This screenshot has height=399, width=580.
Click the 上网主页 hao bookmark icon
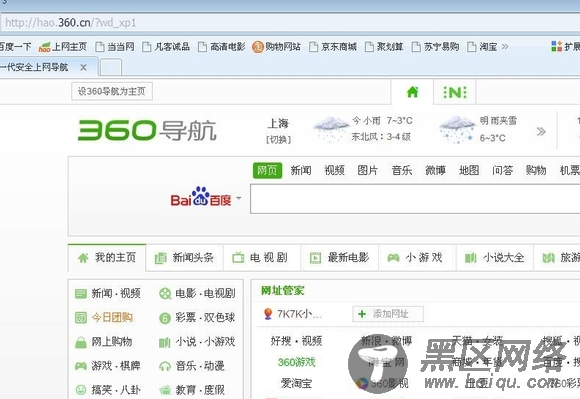(x=44, y=47)
